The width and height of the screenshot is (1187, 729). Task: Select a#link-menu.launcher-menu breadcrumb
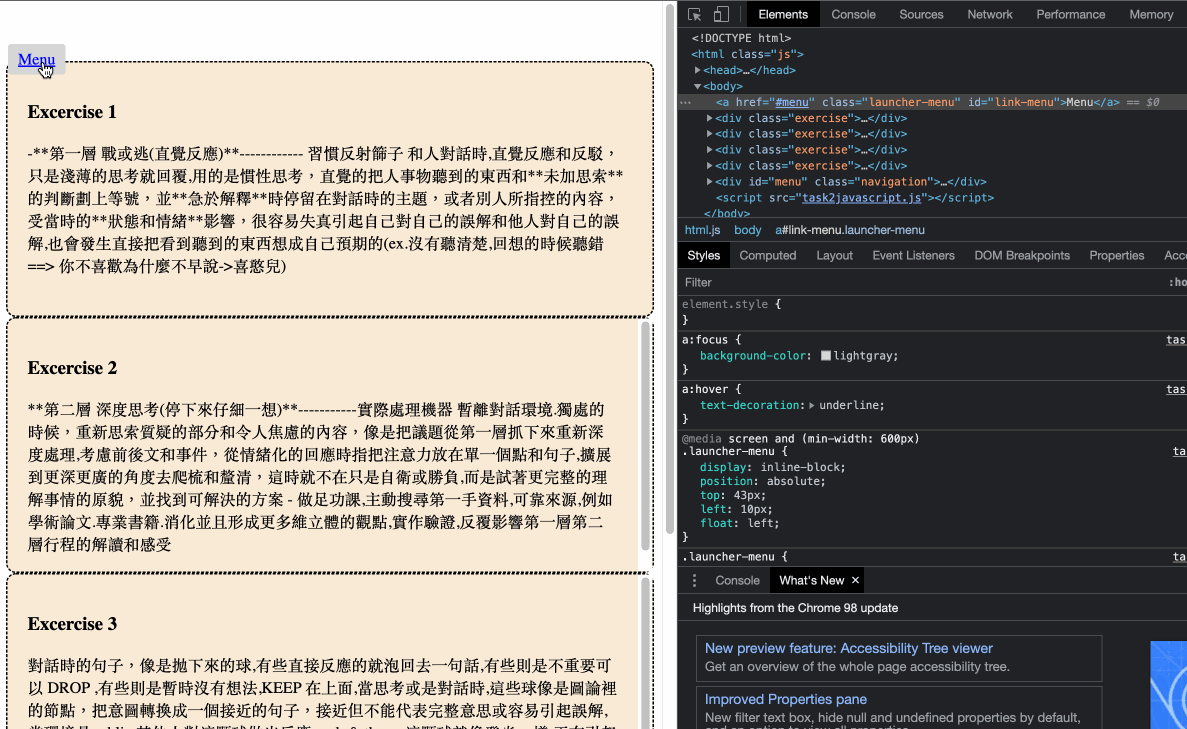(849, 230)
